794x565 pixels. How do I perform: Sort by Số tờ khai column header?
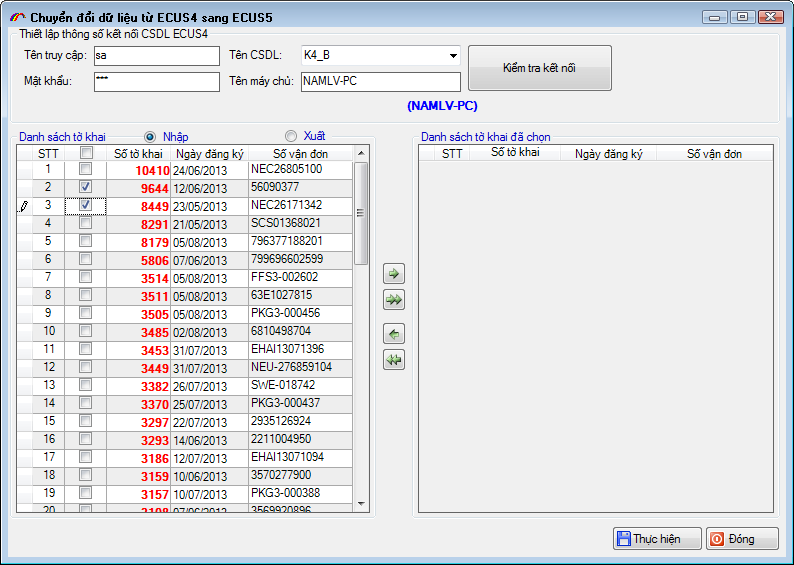pos(138,154)
